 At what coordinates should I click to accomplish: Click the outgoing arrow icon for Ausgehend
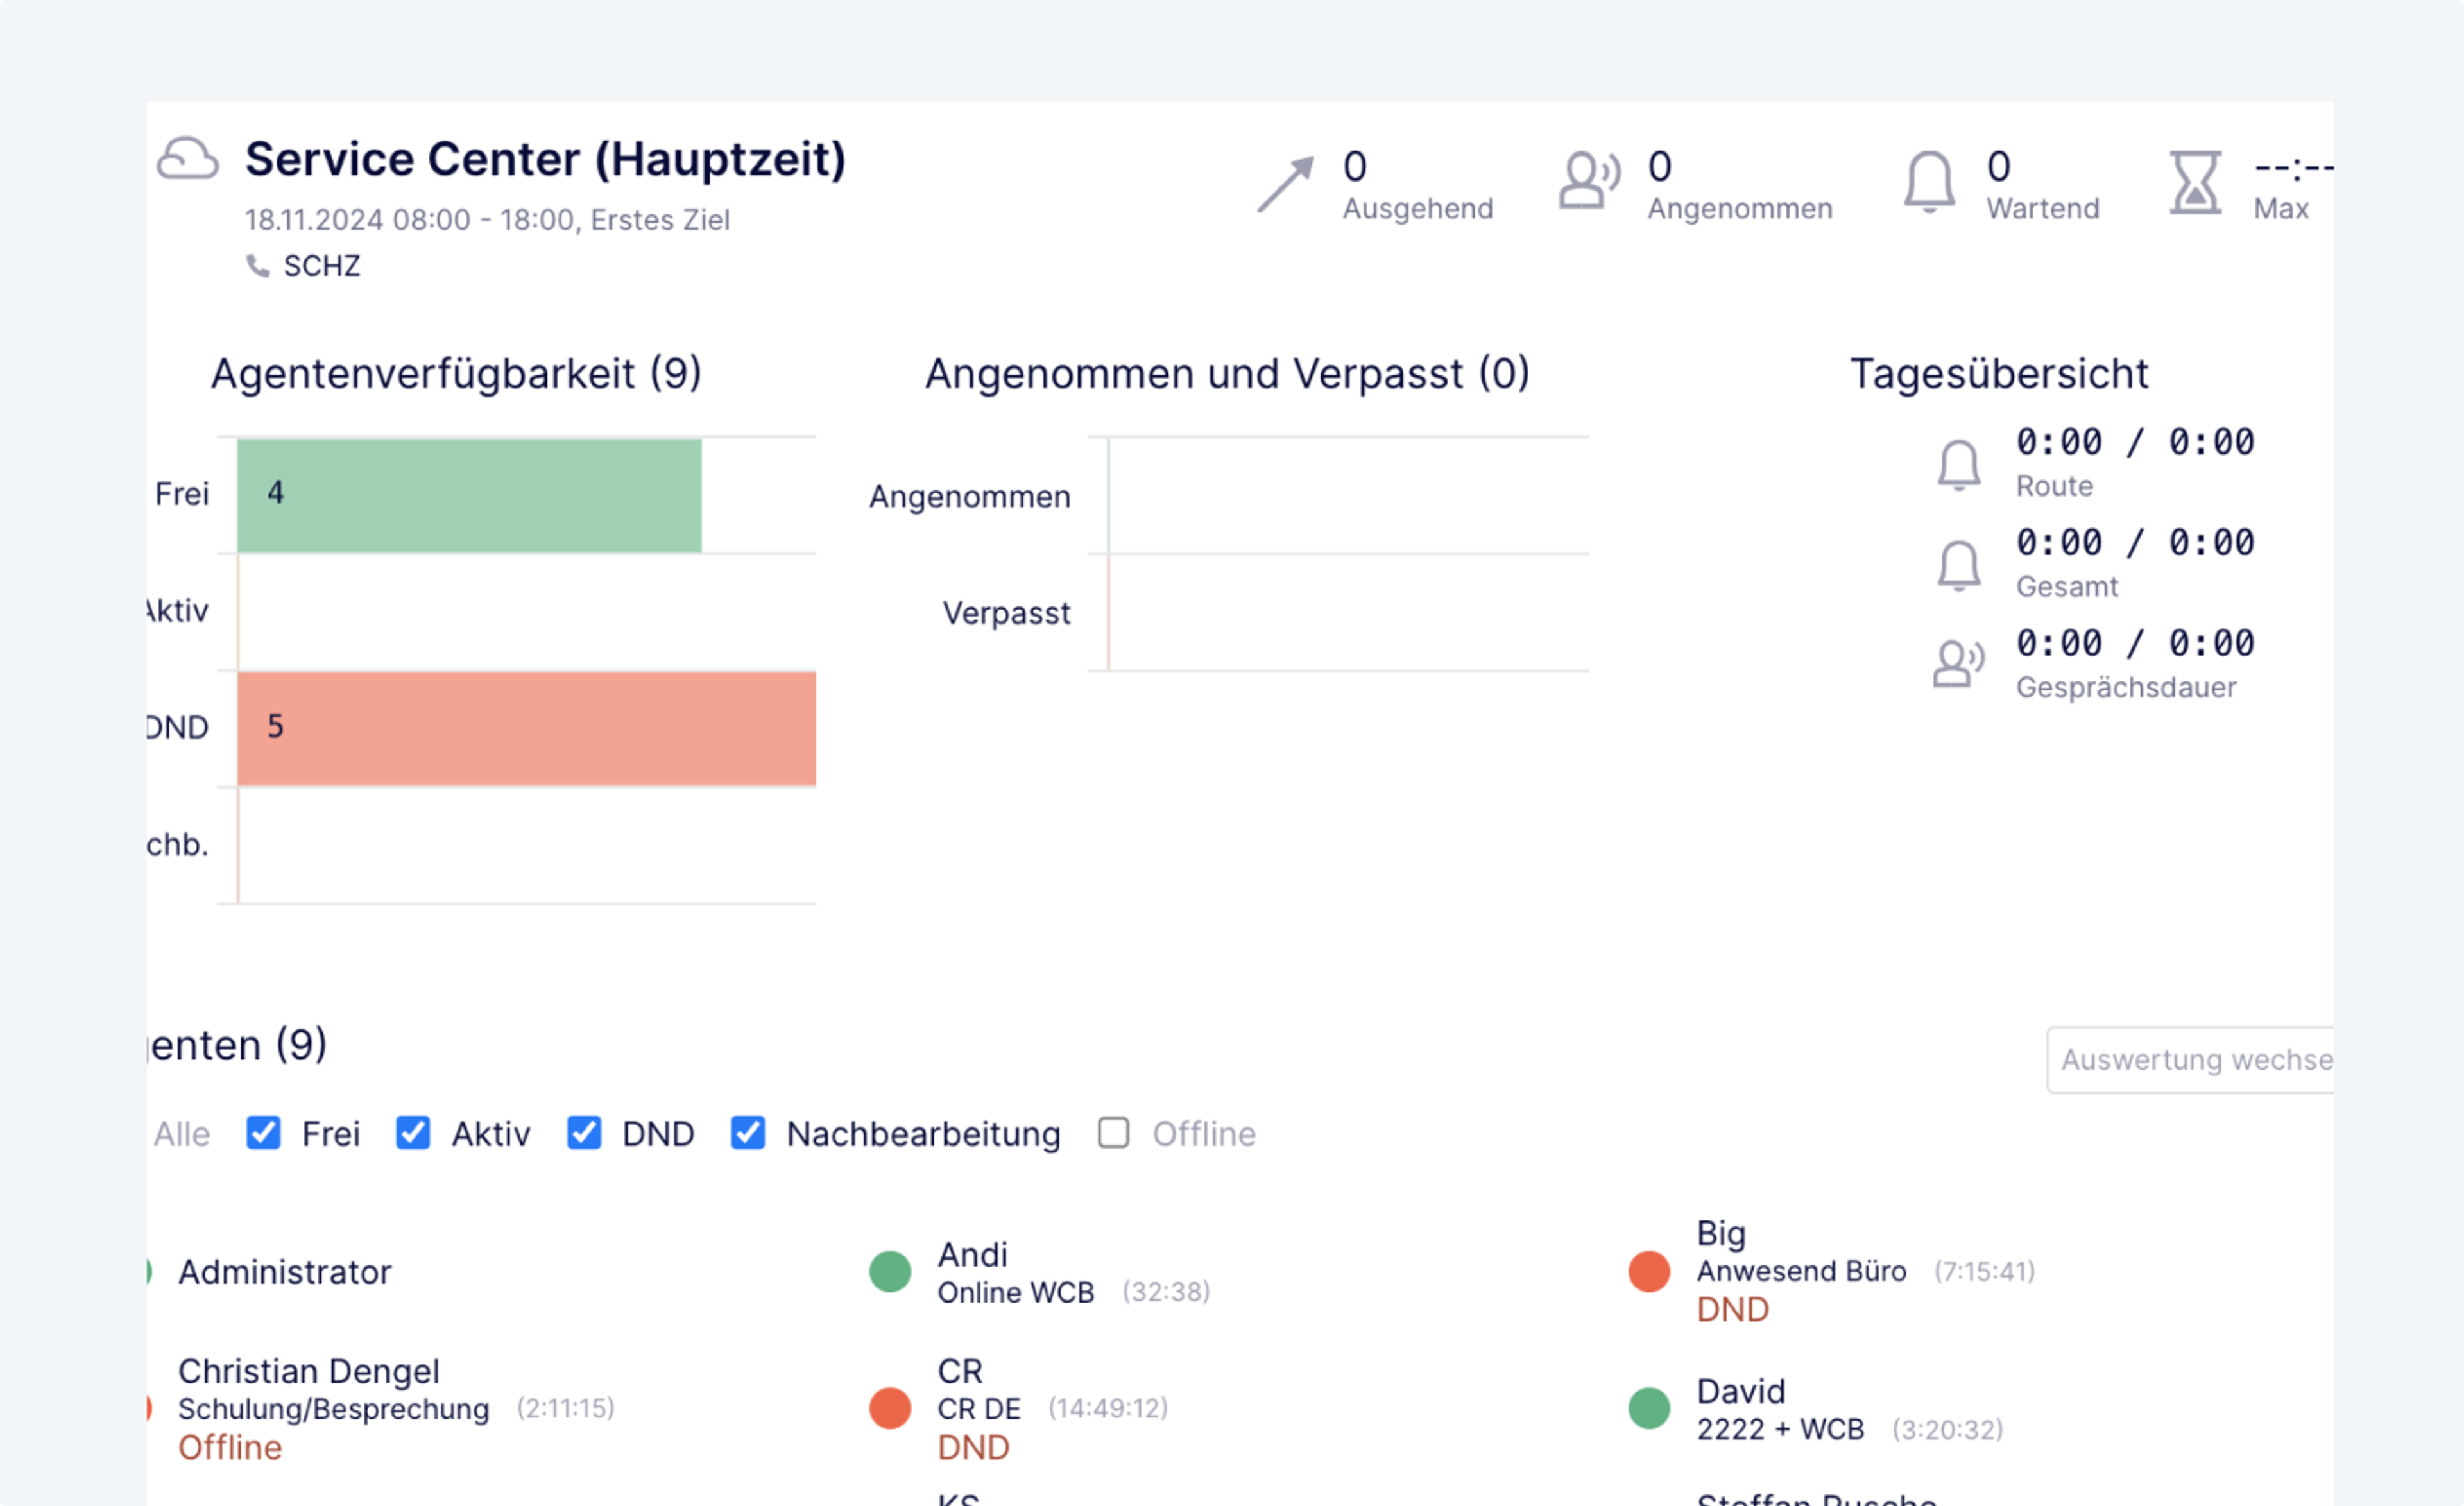point(1285,184)
